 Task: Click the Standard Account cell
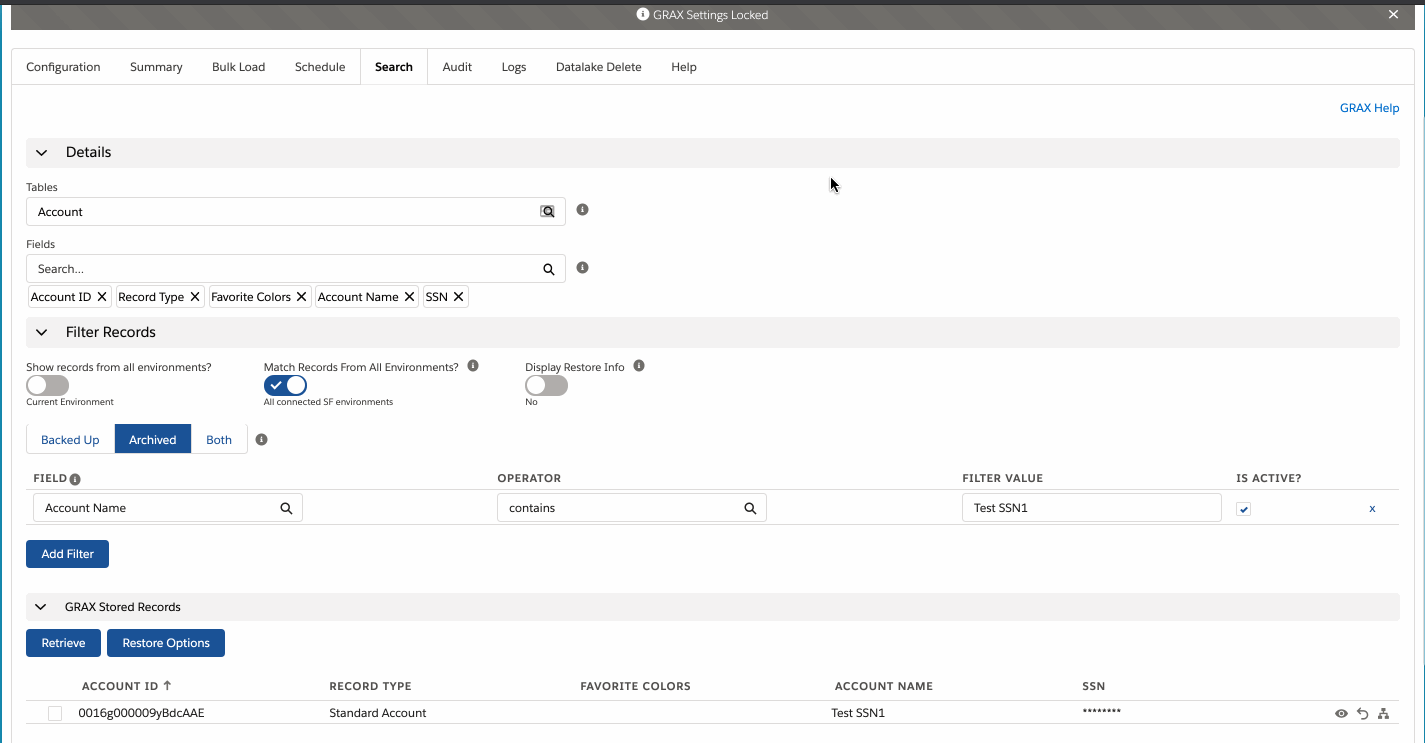378,713
